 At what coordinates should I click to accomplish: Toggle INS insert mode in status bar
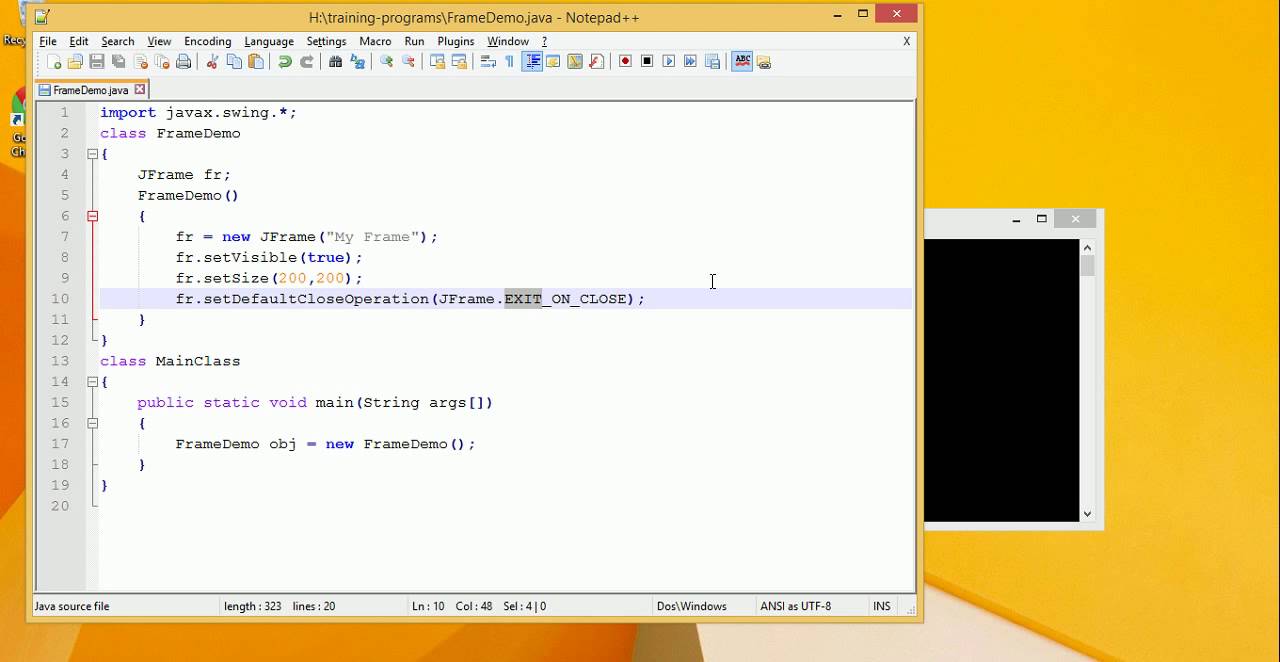881,606
